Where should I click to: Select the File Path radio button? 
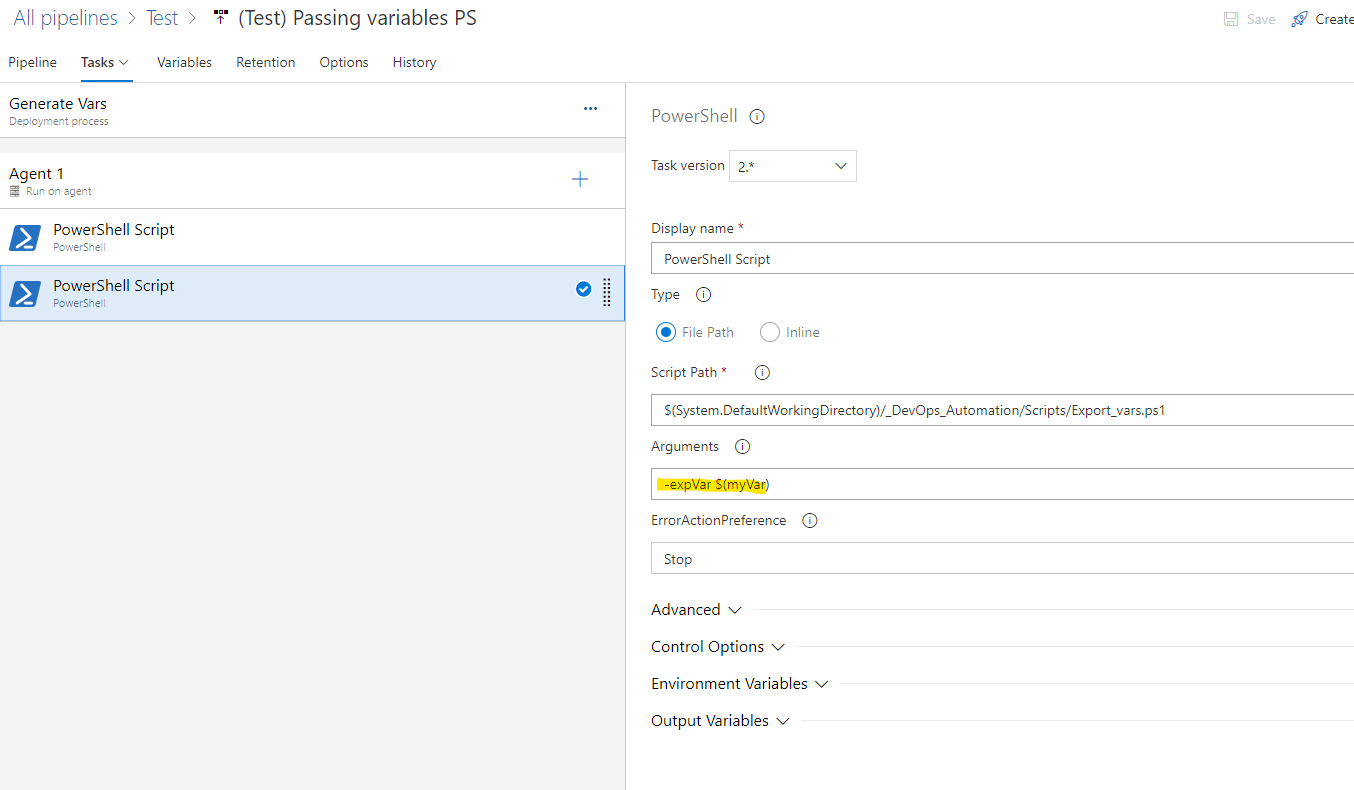click(x=666, y=332)
